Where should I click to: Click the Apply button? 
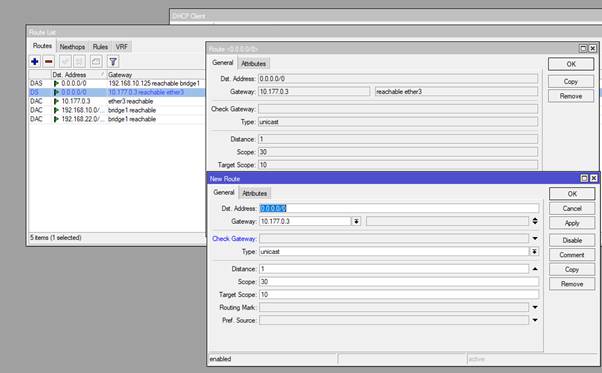tap(572, 223)
